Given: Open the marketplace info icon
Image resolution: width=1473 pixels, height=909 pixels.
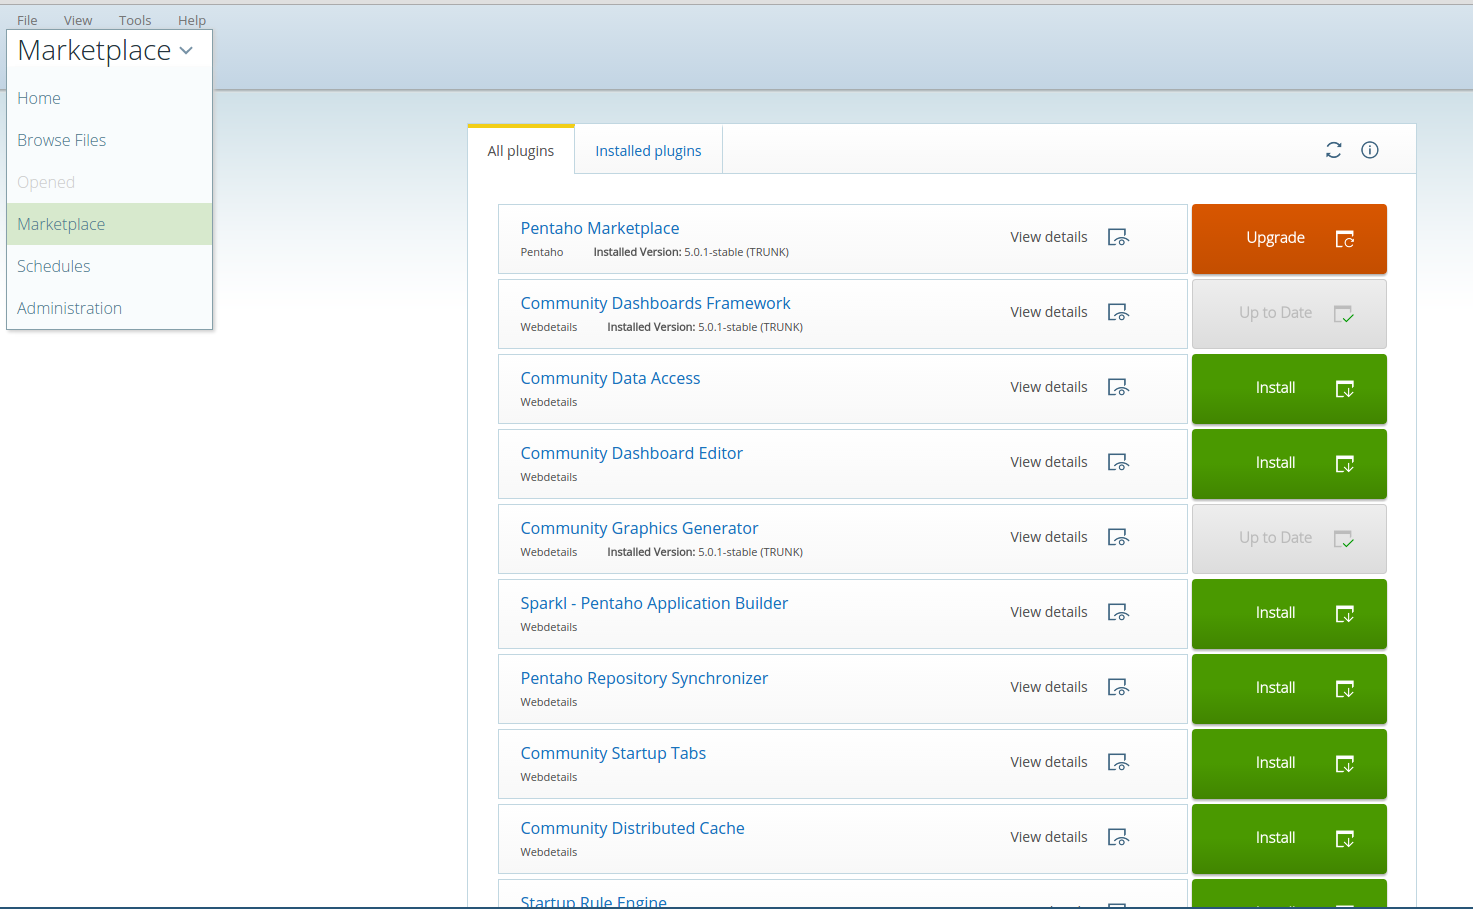Looking at the screenshot, I should point(1370,150).
